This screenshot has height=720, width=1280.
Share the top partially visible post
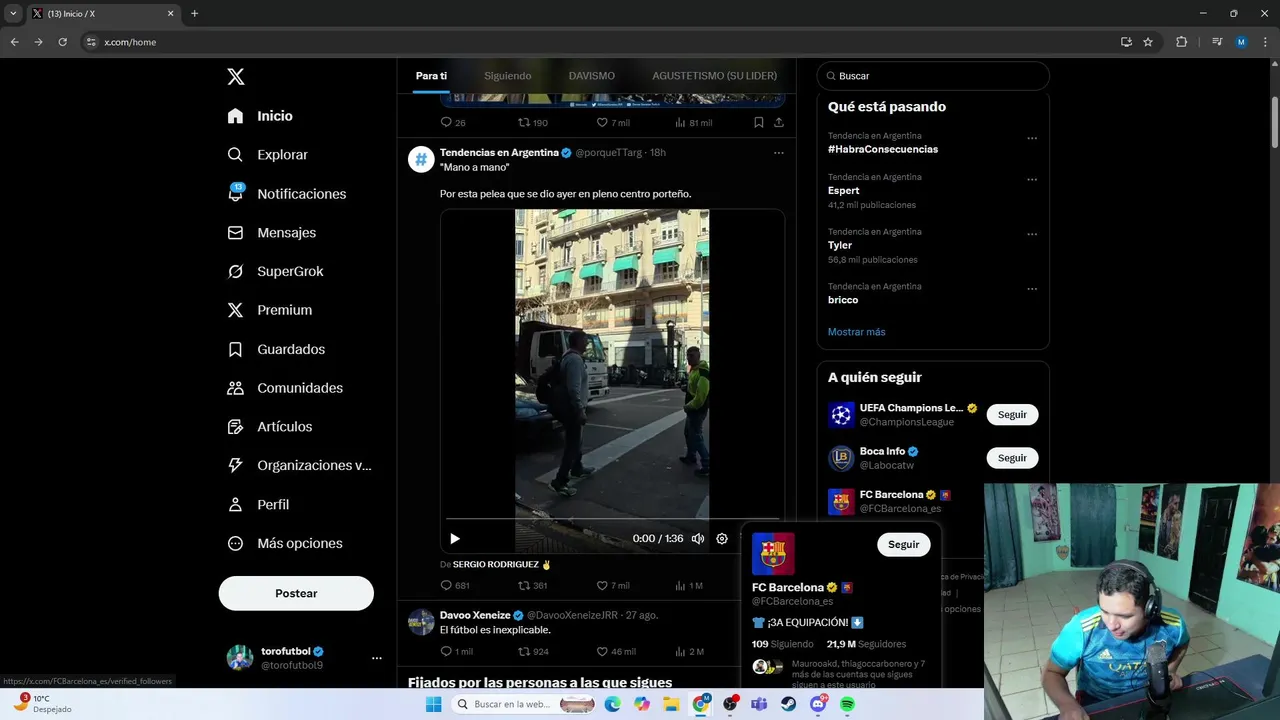coord(779,122)
